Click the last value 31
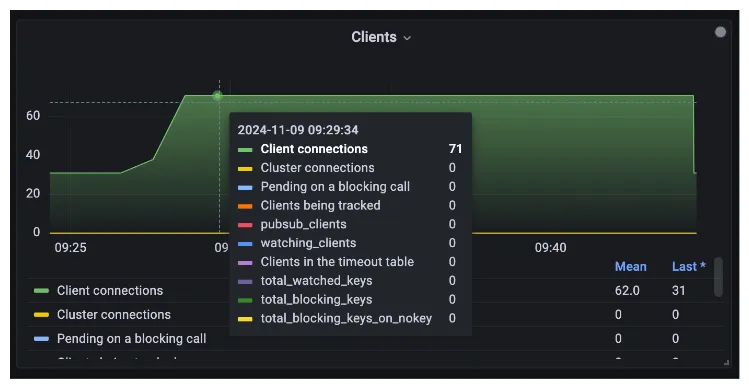 678,291
